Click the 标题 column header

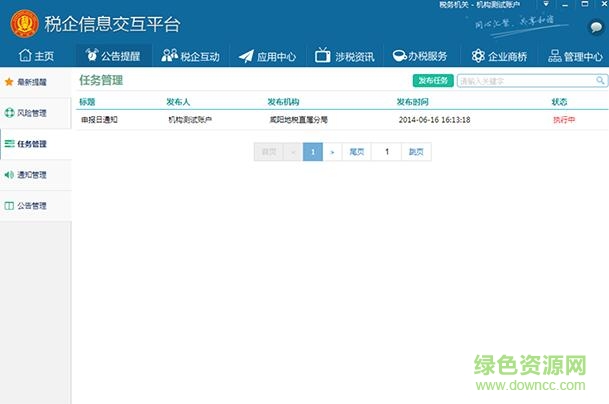tap(87, 102)
